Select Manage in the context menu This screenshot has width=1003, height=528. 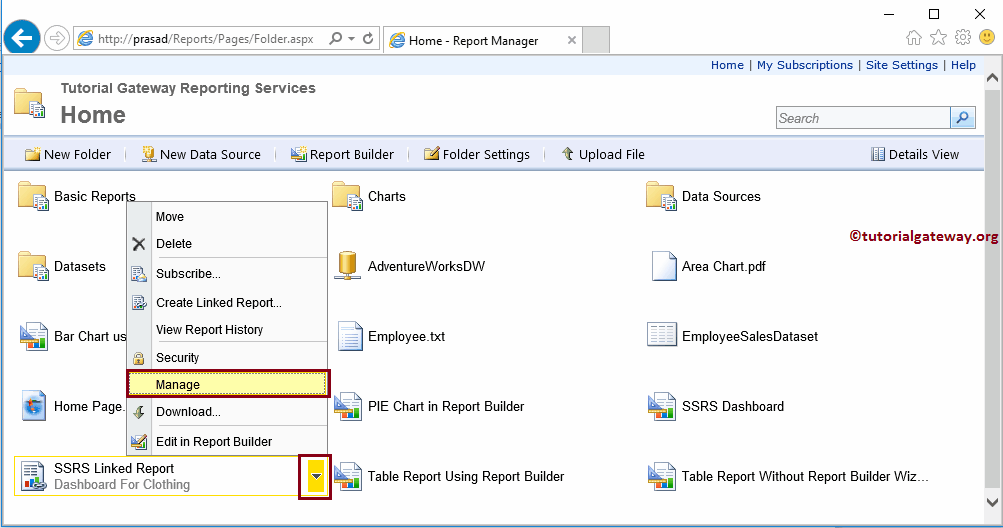click(227, 384)
